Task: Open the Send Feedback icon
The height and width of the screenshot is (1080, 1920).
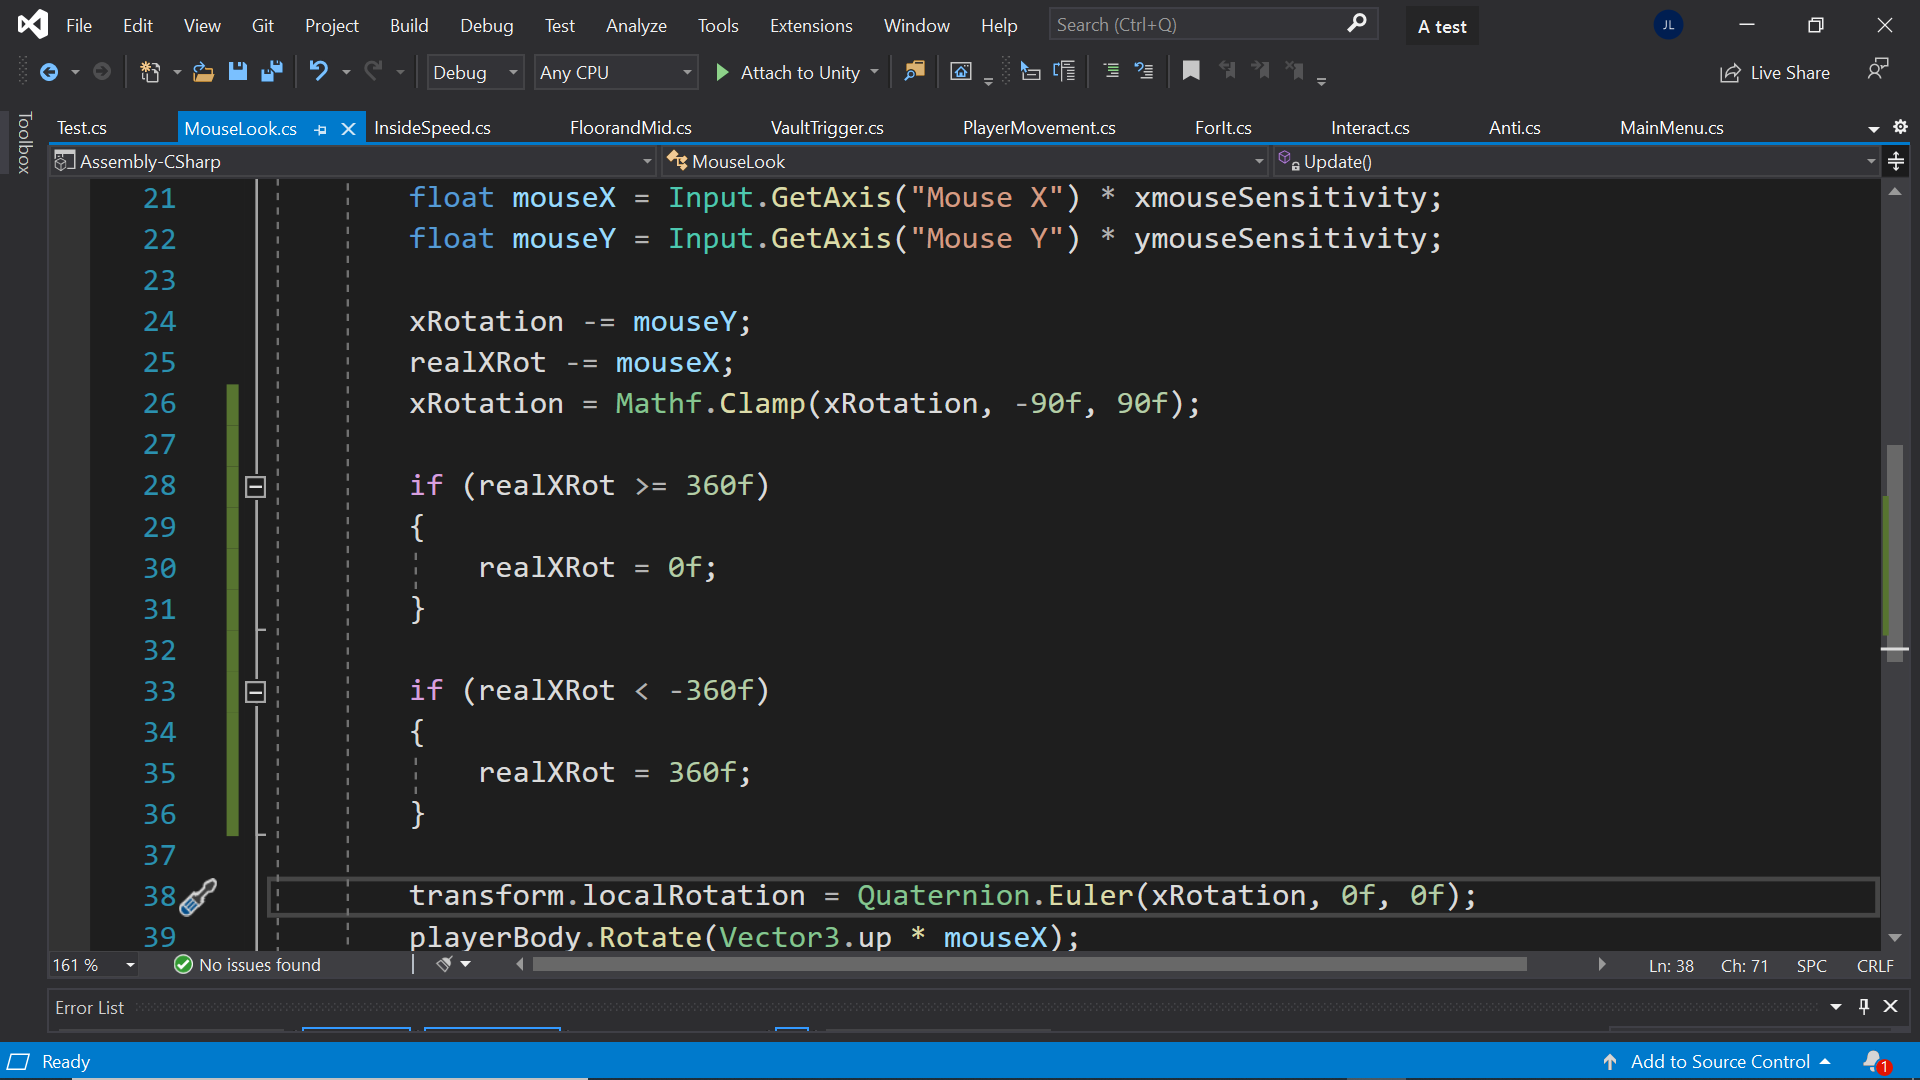Action: point(1877,70)
